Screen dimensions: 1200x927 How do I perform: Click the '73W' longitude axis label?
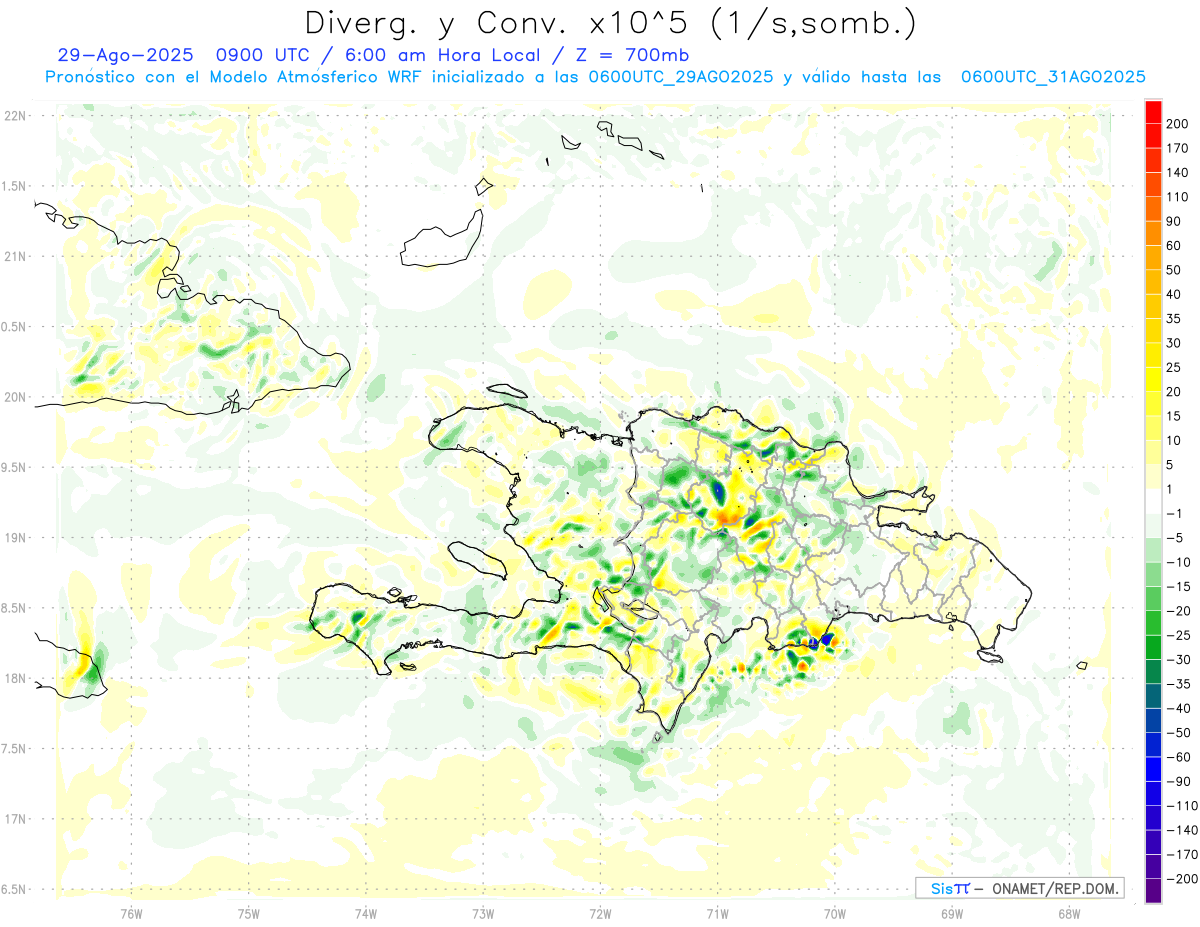tap(483, 913)
